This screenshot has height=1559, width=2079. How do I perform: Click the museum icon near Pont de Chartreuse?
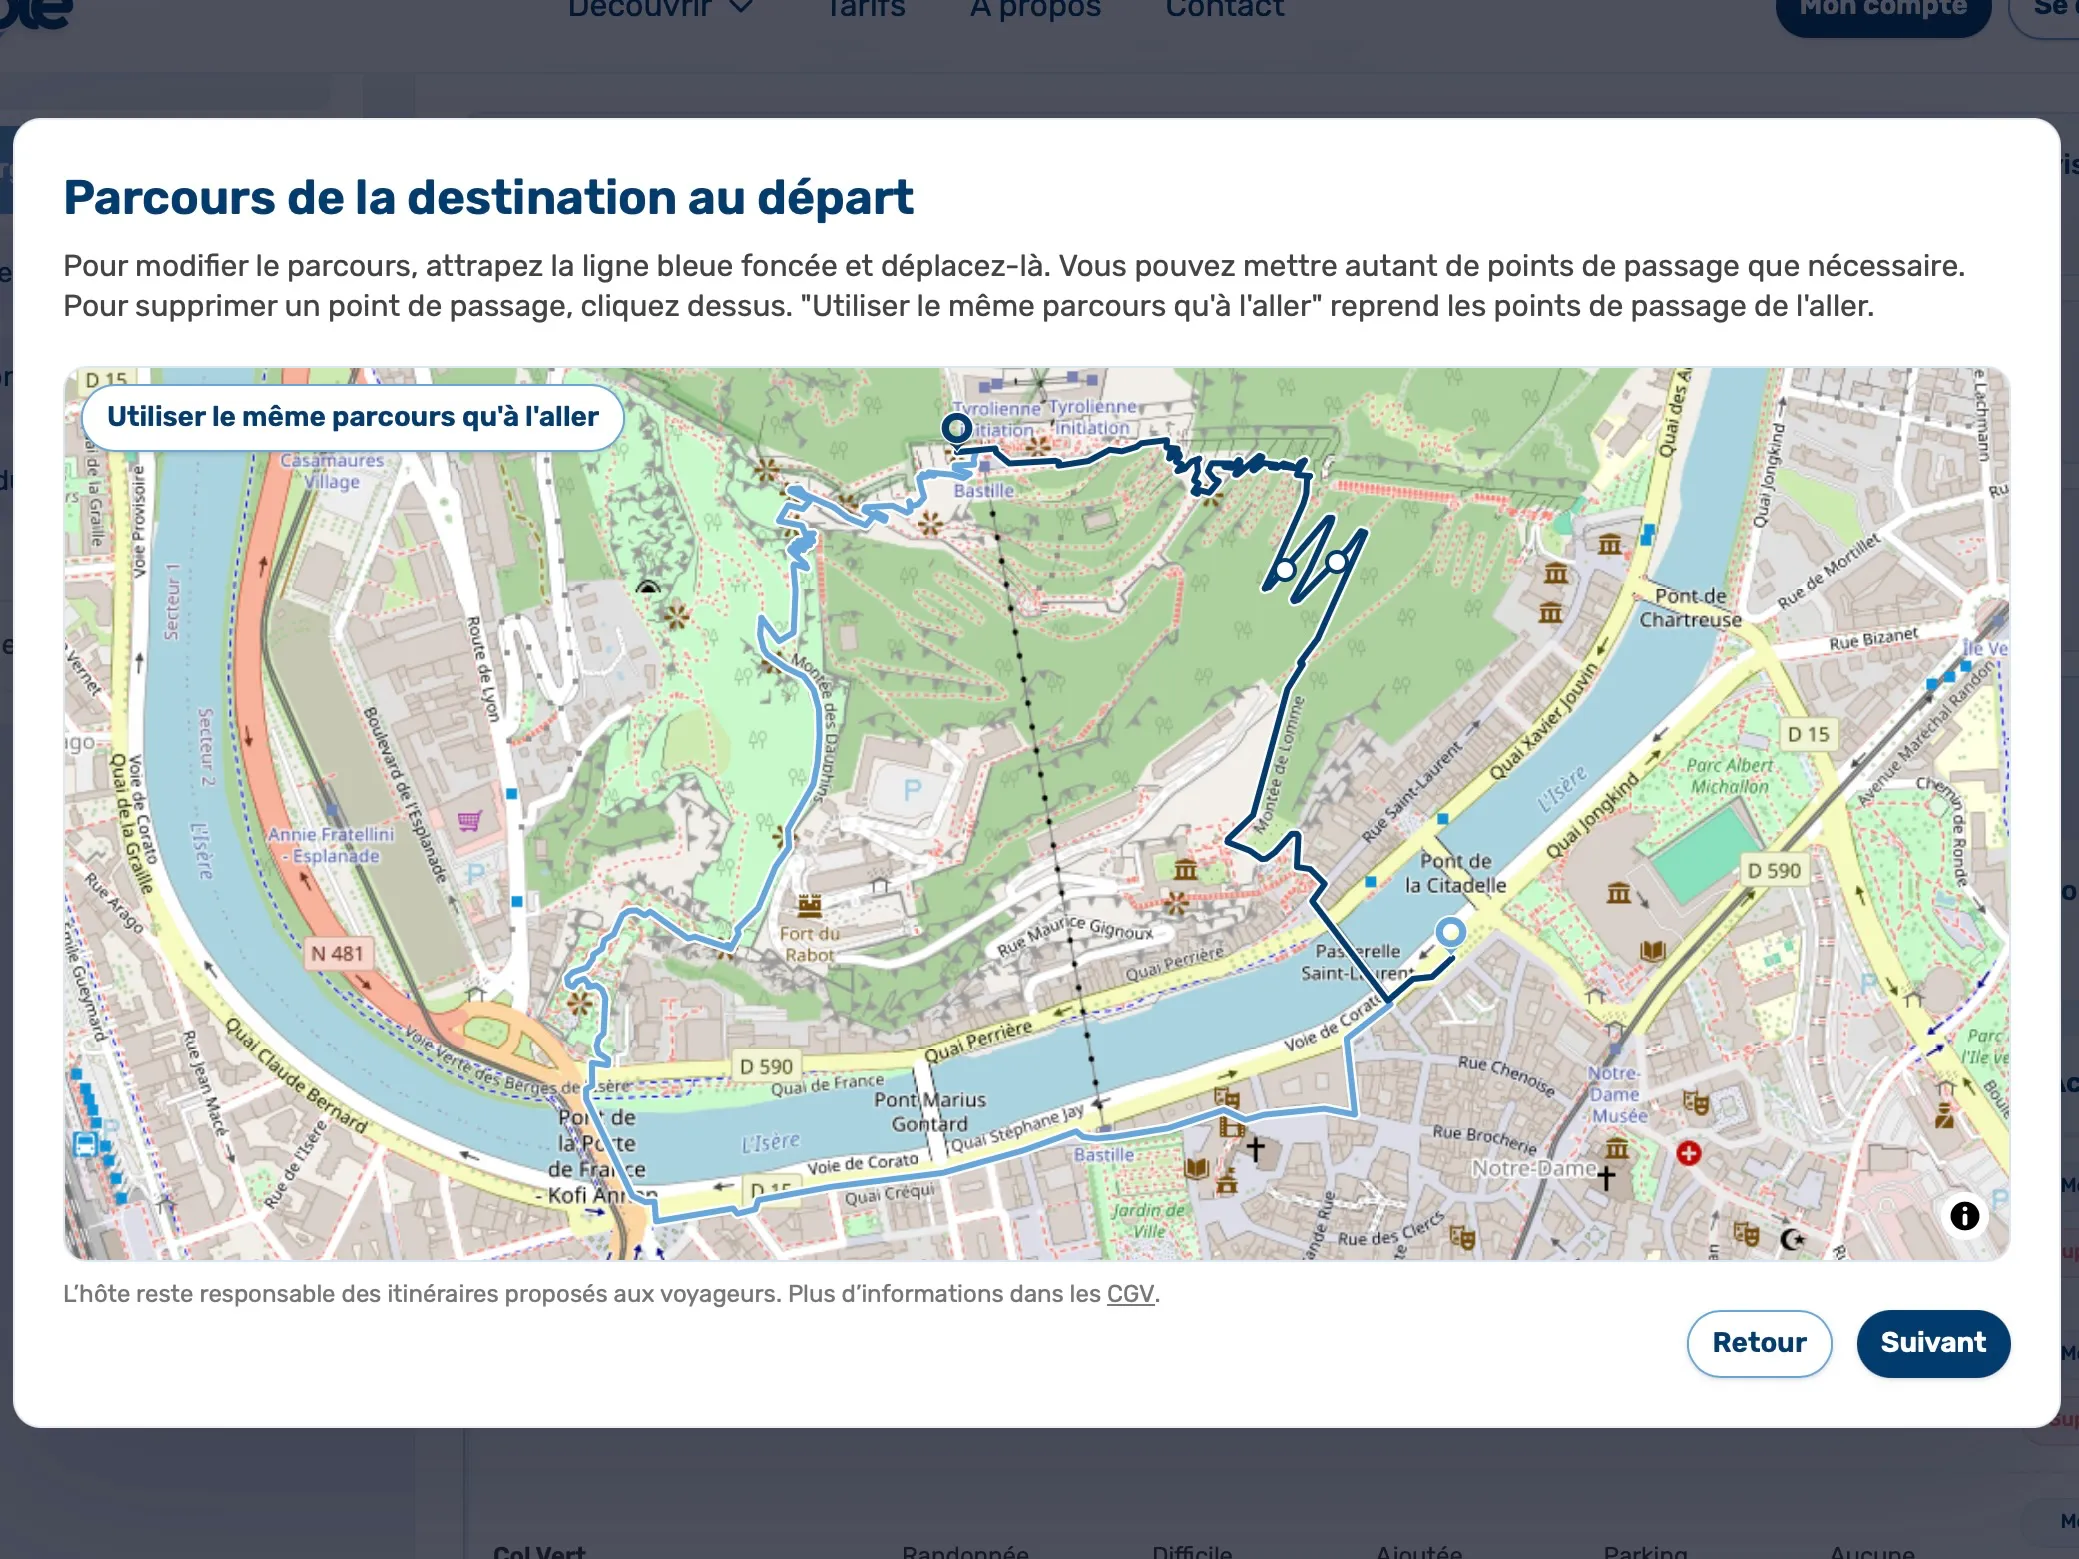tap(1609, 545)
